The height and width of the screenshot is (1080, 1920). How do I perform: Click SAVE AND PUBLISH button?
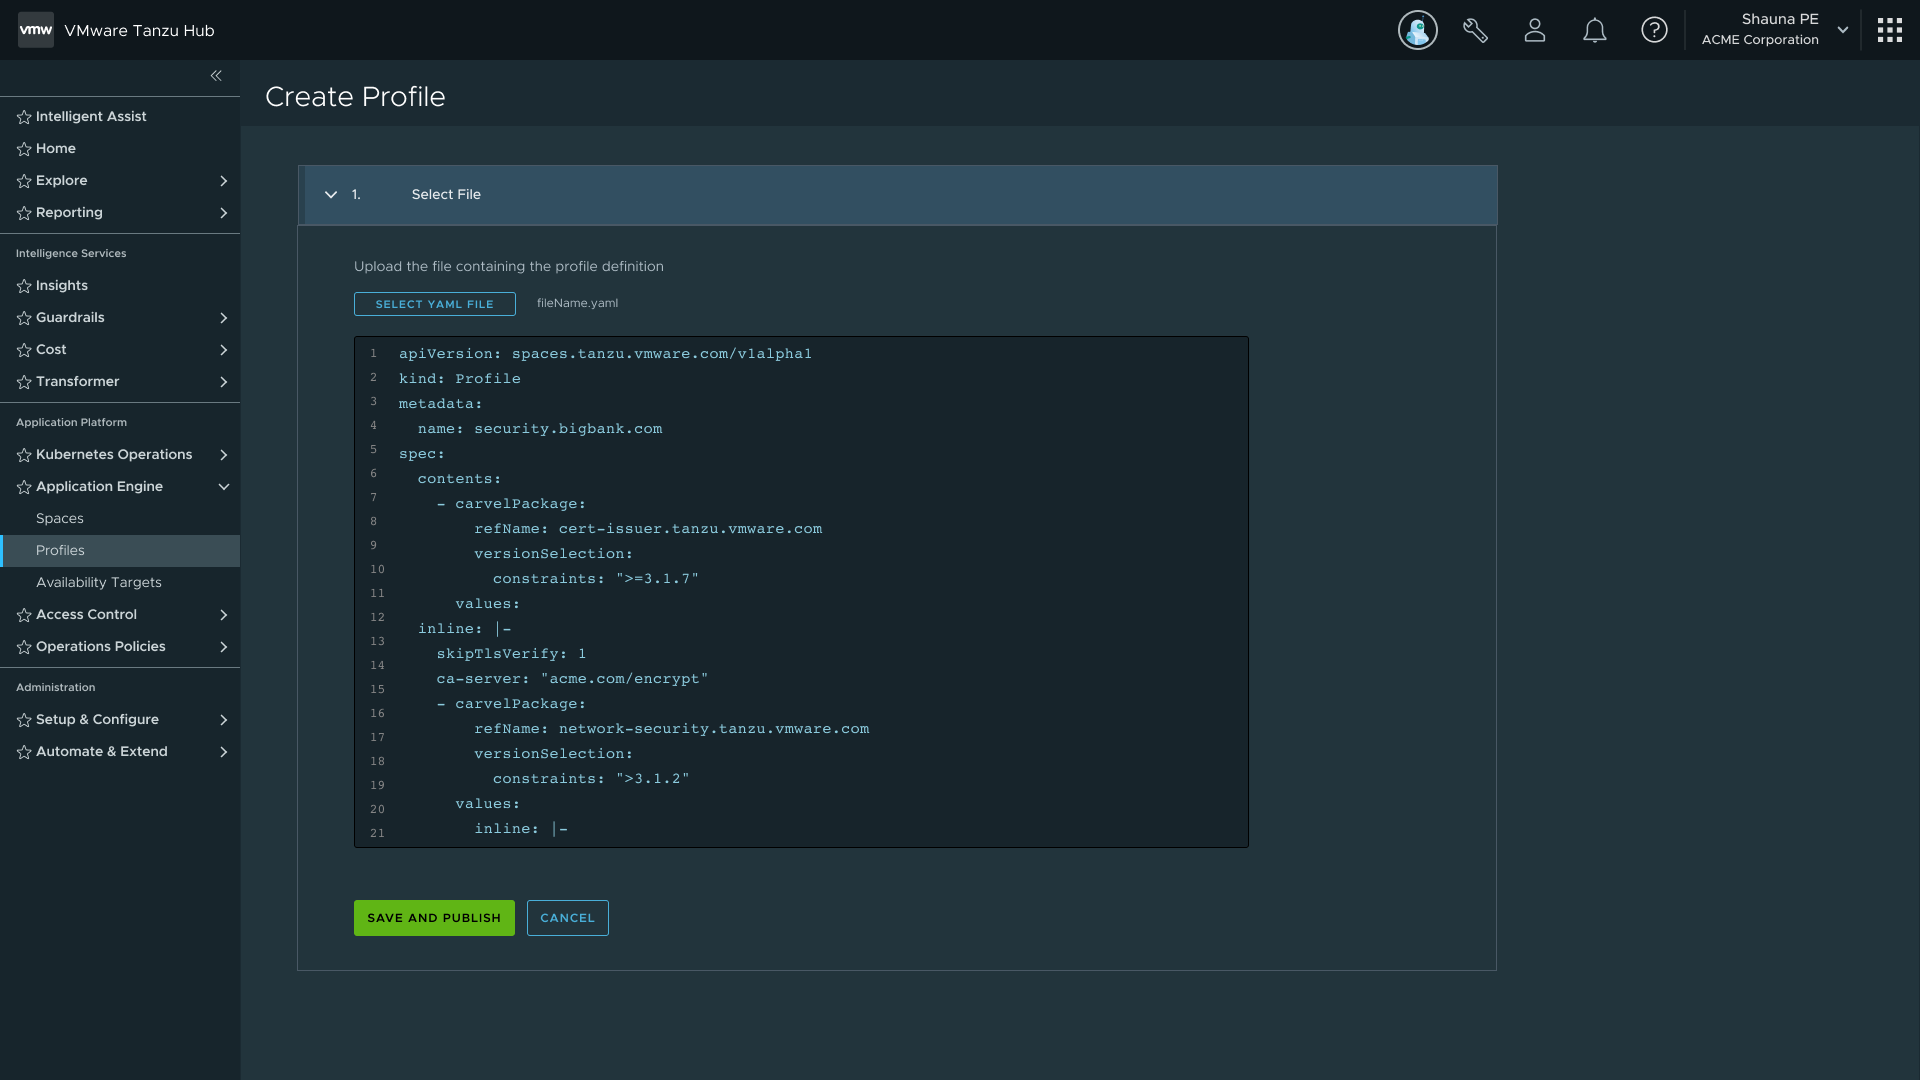click(434, 918)
